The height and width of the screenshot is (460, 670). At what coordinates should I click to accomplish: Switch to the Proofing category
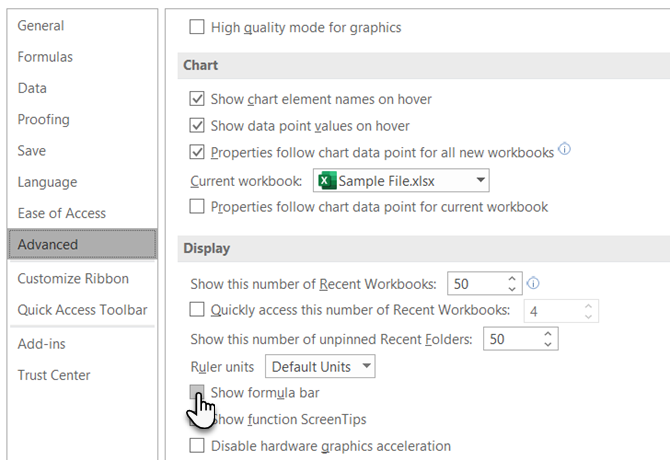pyautogui.click(x=44, y=119)
